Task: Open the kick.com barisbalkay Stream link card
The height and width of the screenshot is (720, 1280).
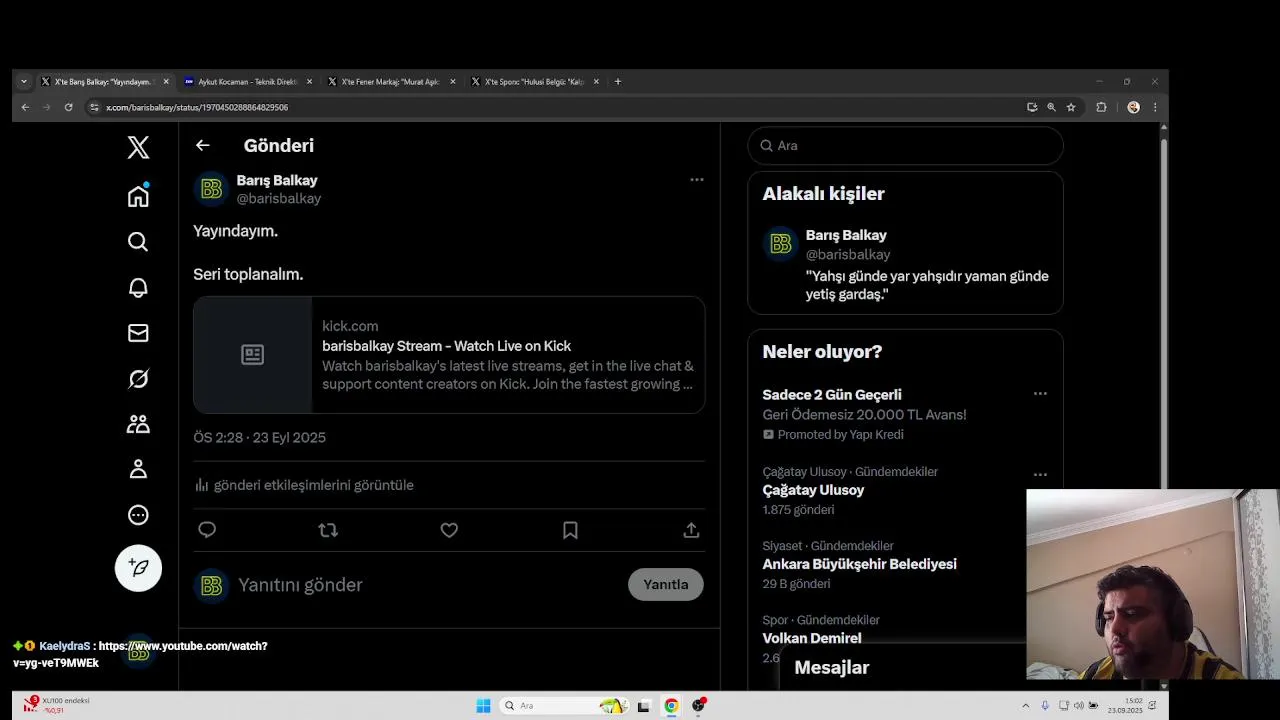Action: point(449,355)
